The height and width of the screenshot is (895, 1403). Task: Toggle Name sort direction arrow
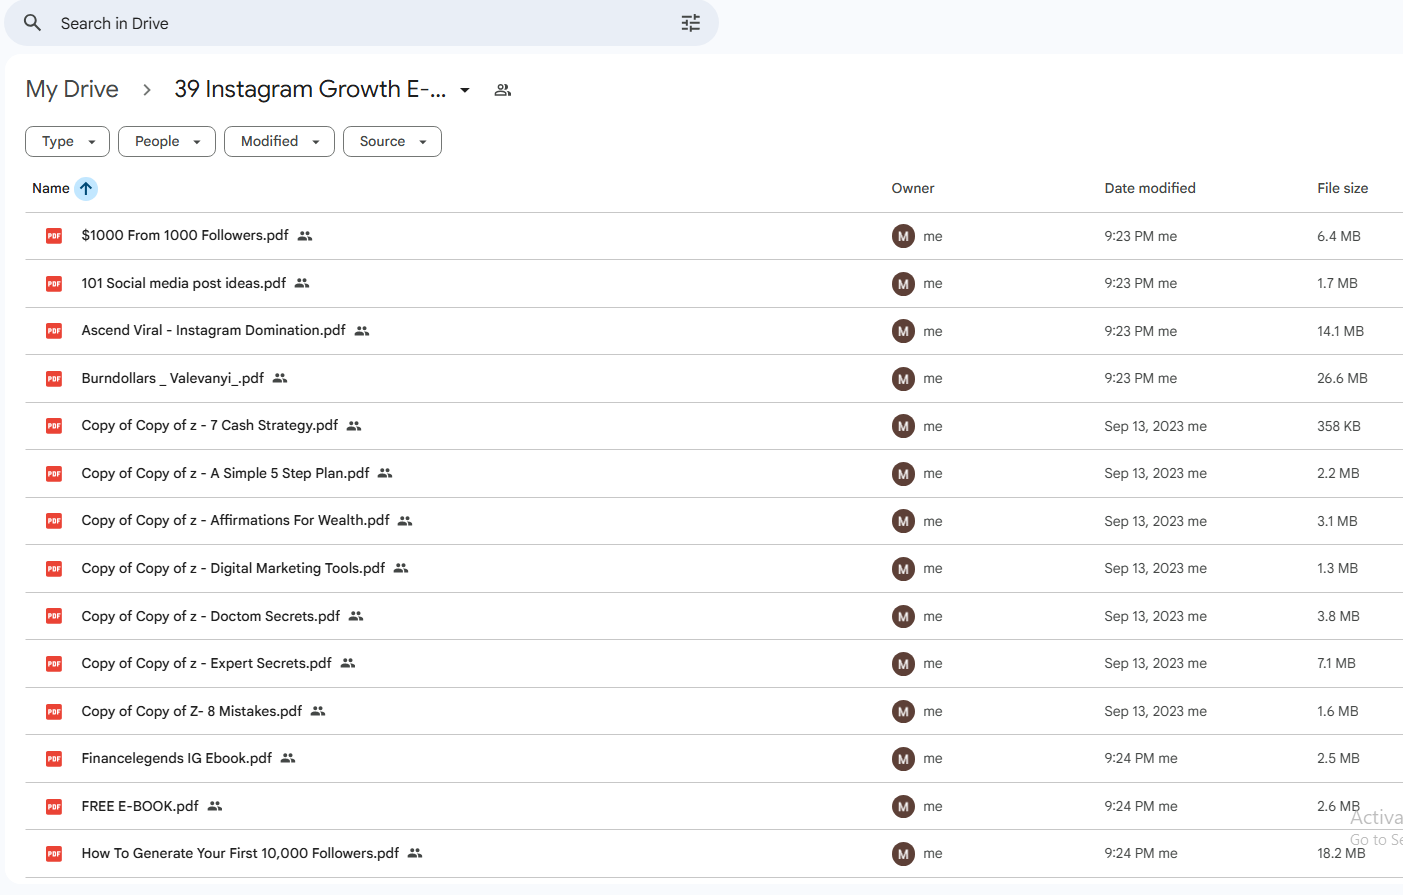86,188
